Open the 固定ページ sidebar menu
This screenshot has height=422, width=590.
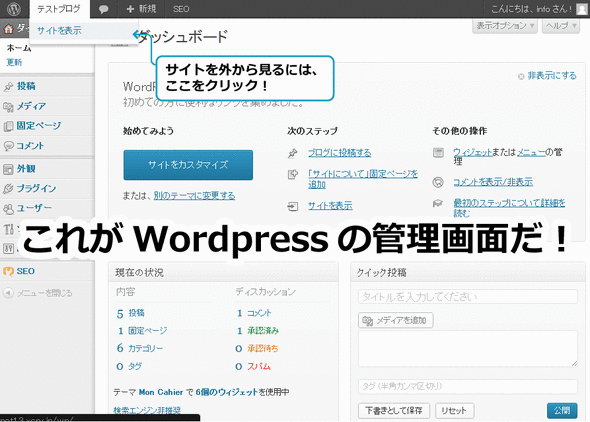click(x=38, y=126)
